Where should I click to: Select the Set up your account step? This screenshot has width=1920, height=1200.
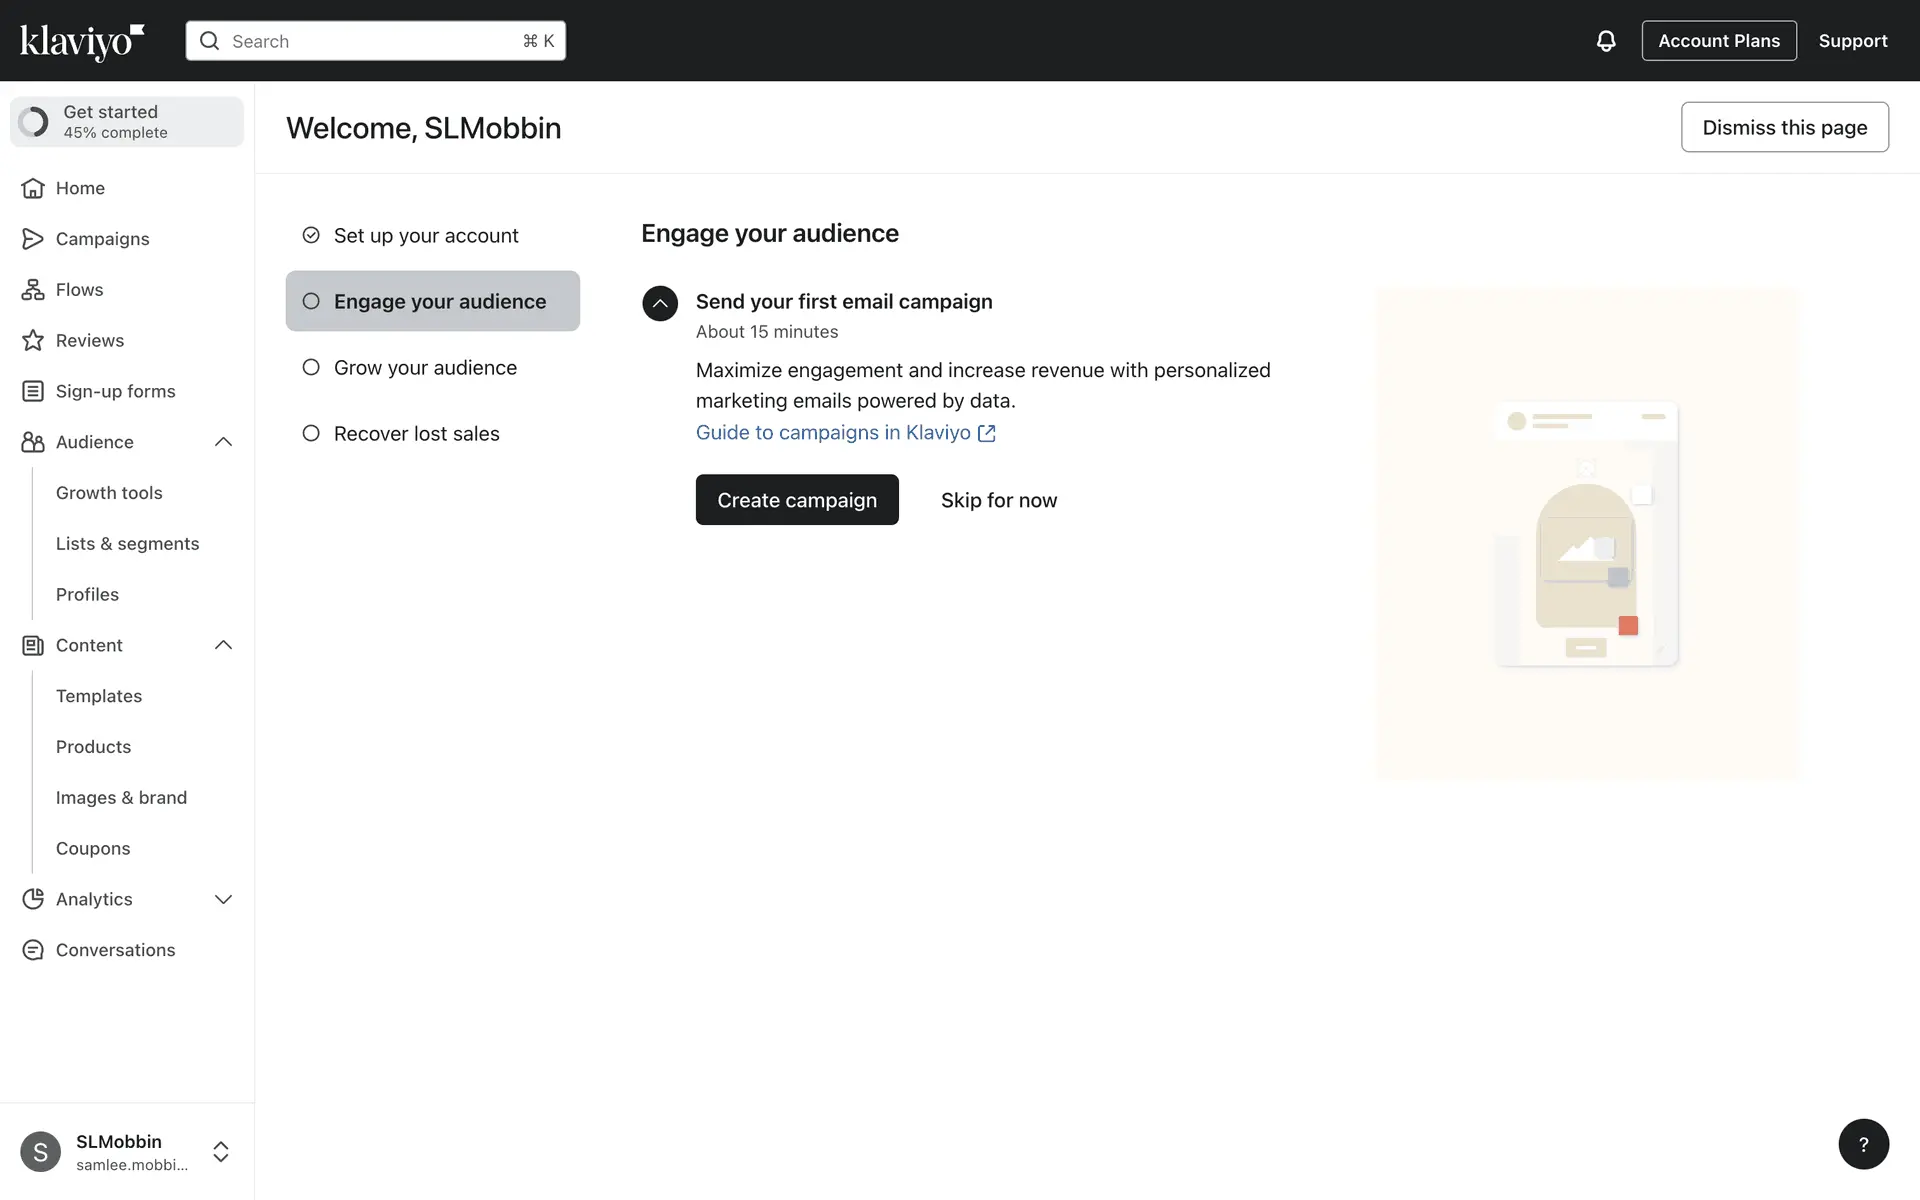(x=425, y=236)
